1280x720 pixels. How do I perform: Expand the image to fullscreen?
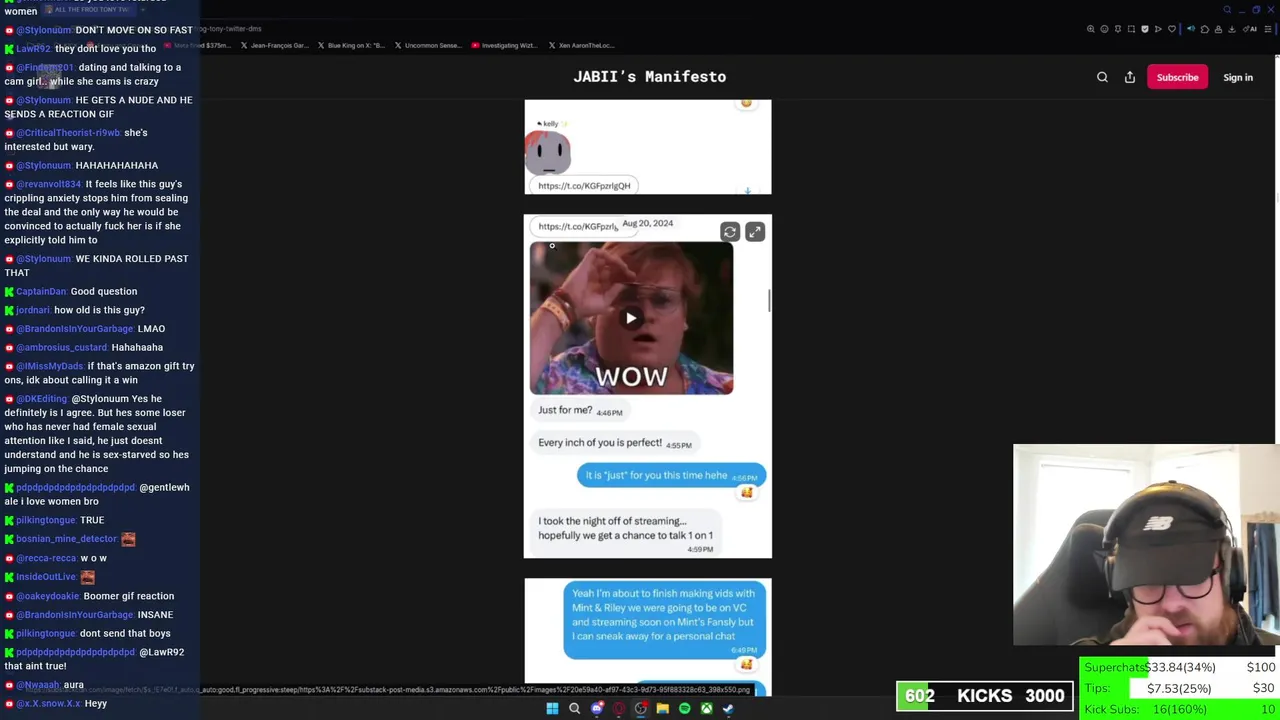(755, 232)
